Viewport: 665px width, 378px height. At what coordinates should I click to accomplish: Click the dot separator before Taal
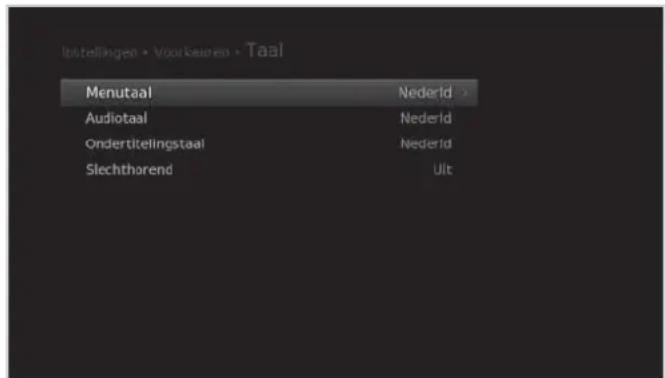click(x=238, y=53)
